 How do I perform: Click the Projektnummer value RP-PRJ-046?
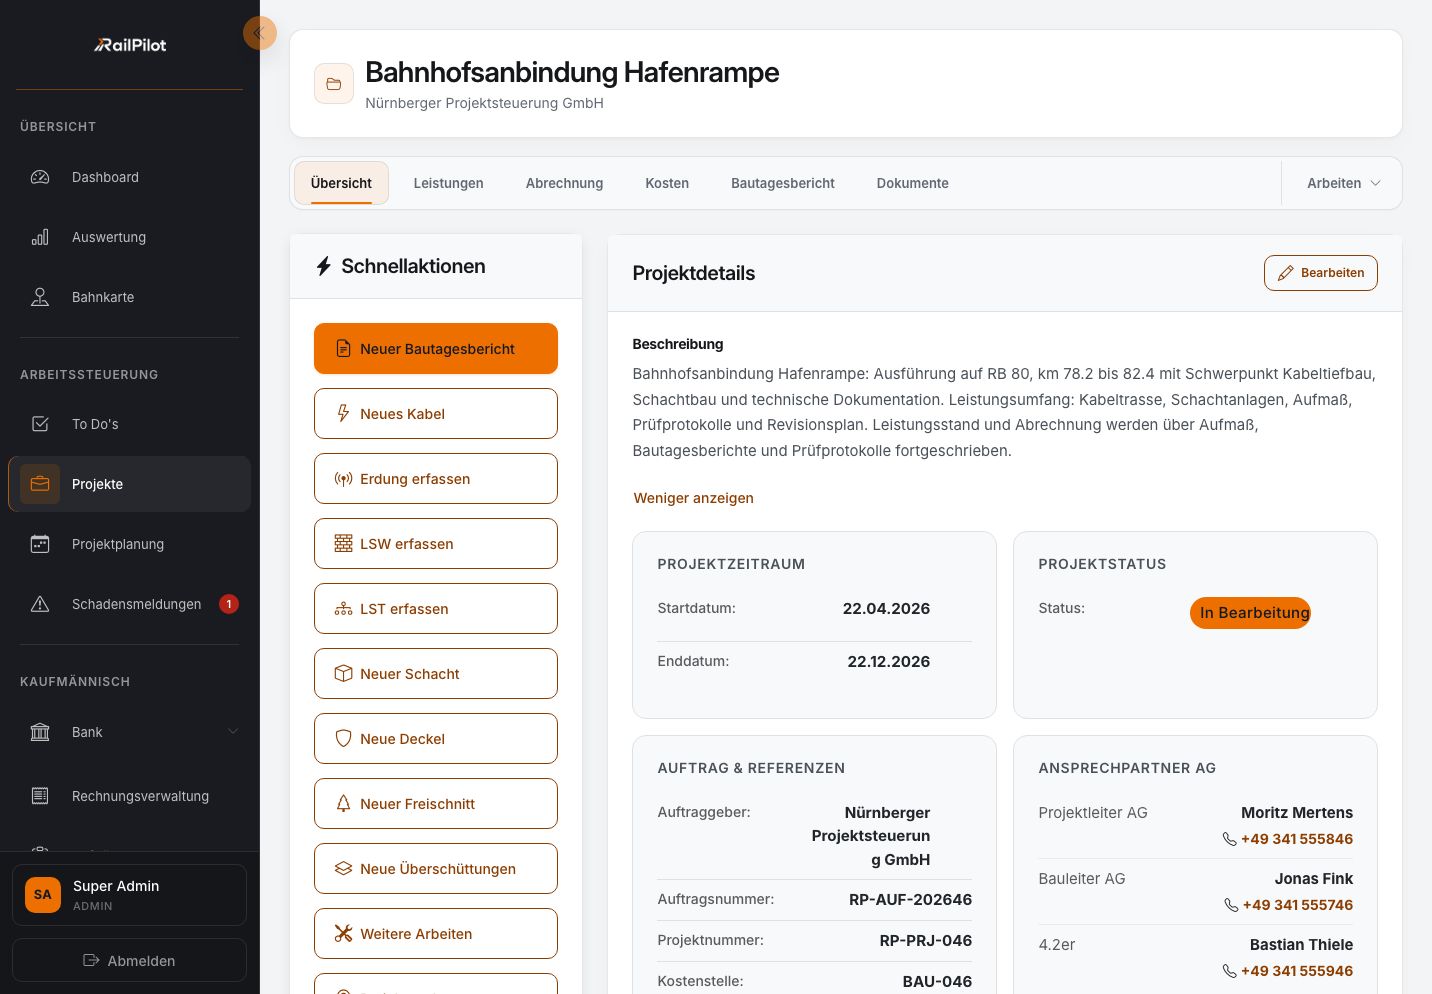point(926,940)
